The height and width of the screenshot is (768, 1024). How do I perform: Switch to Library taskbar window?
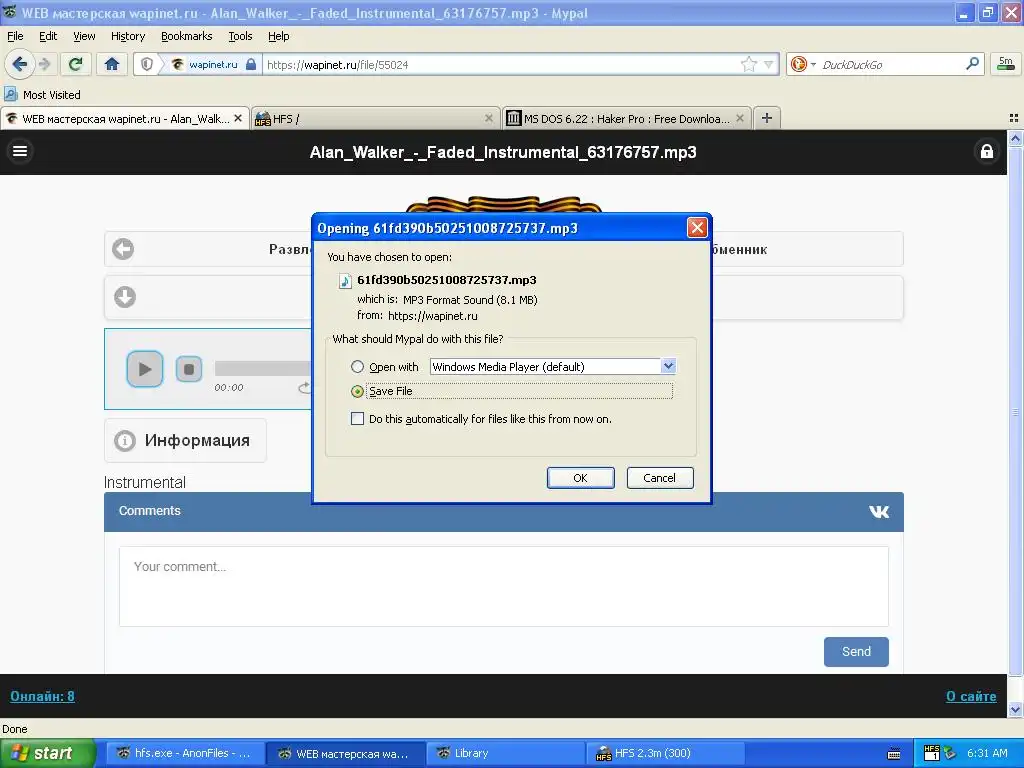(x=505, y=753)
